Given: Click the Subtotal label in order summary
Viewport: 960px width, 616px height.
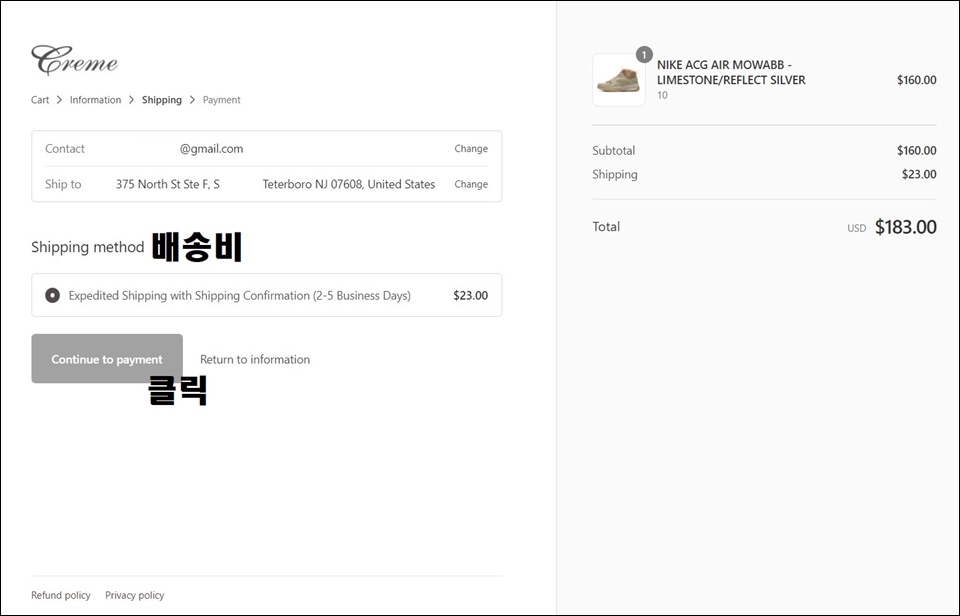Looking at the screenshot, I should click(613, 151).
